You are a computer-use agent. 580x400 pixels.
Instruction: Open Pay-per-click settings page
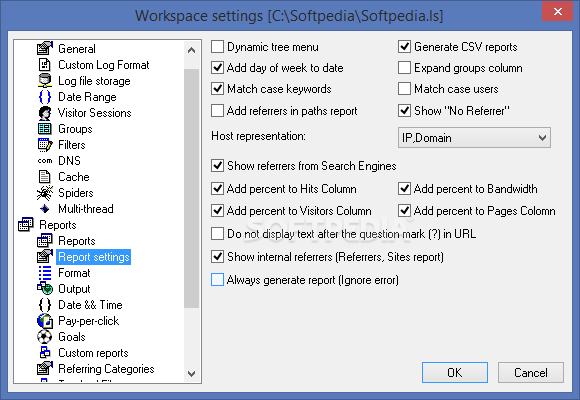[x=89, y=321]
